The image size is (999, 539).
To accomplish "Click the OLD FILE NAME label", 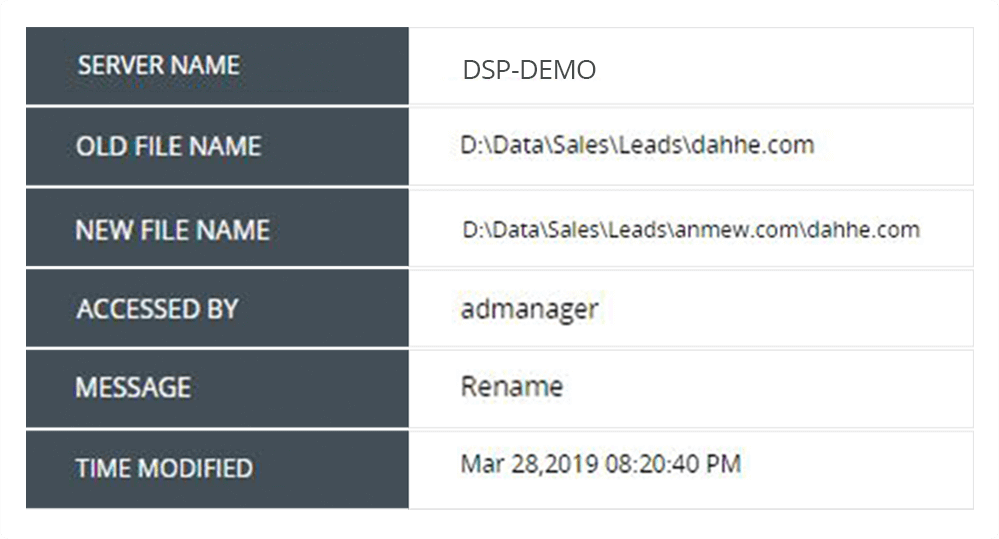I will tap(168, 147).
